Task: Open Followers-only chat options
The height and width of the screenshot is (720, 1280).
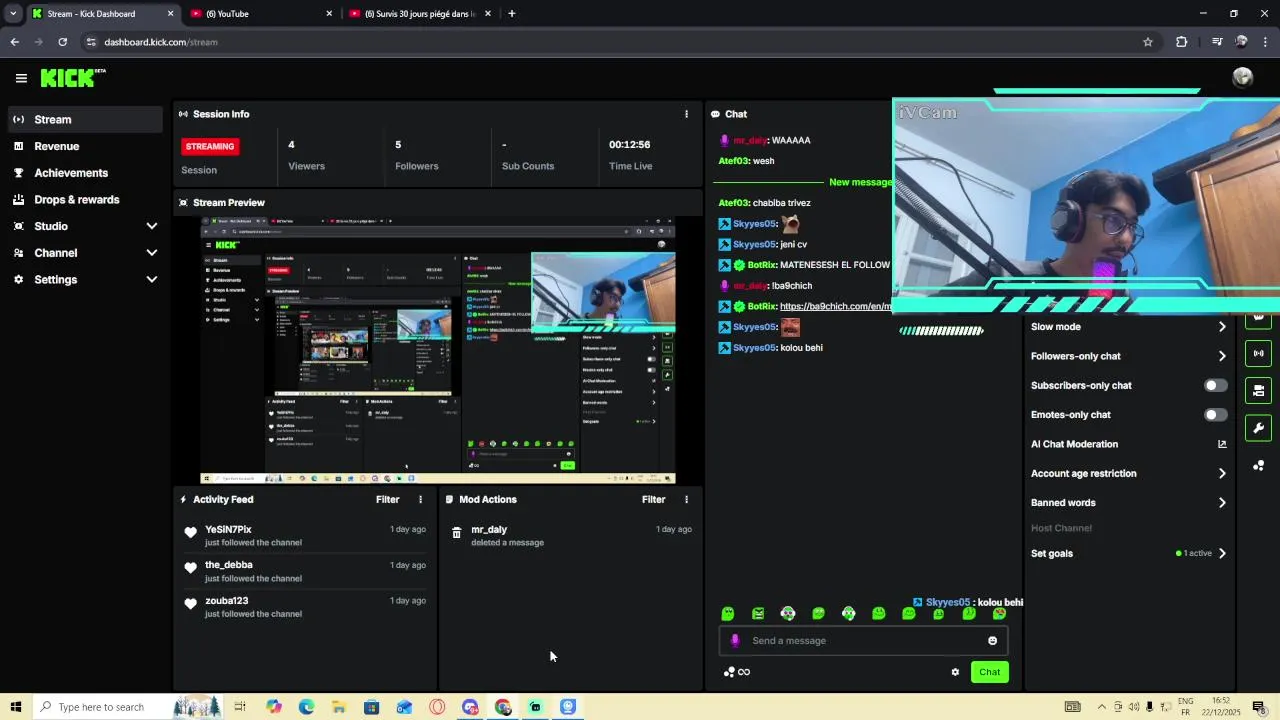Action: click(1128, 356)
